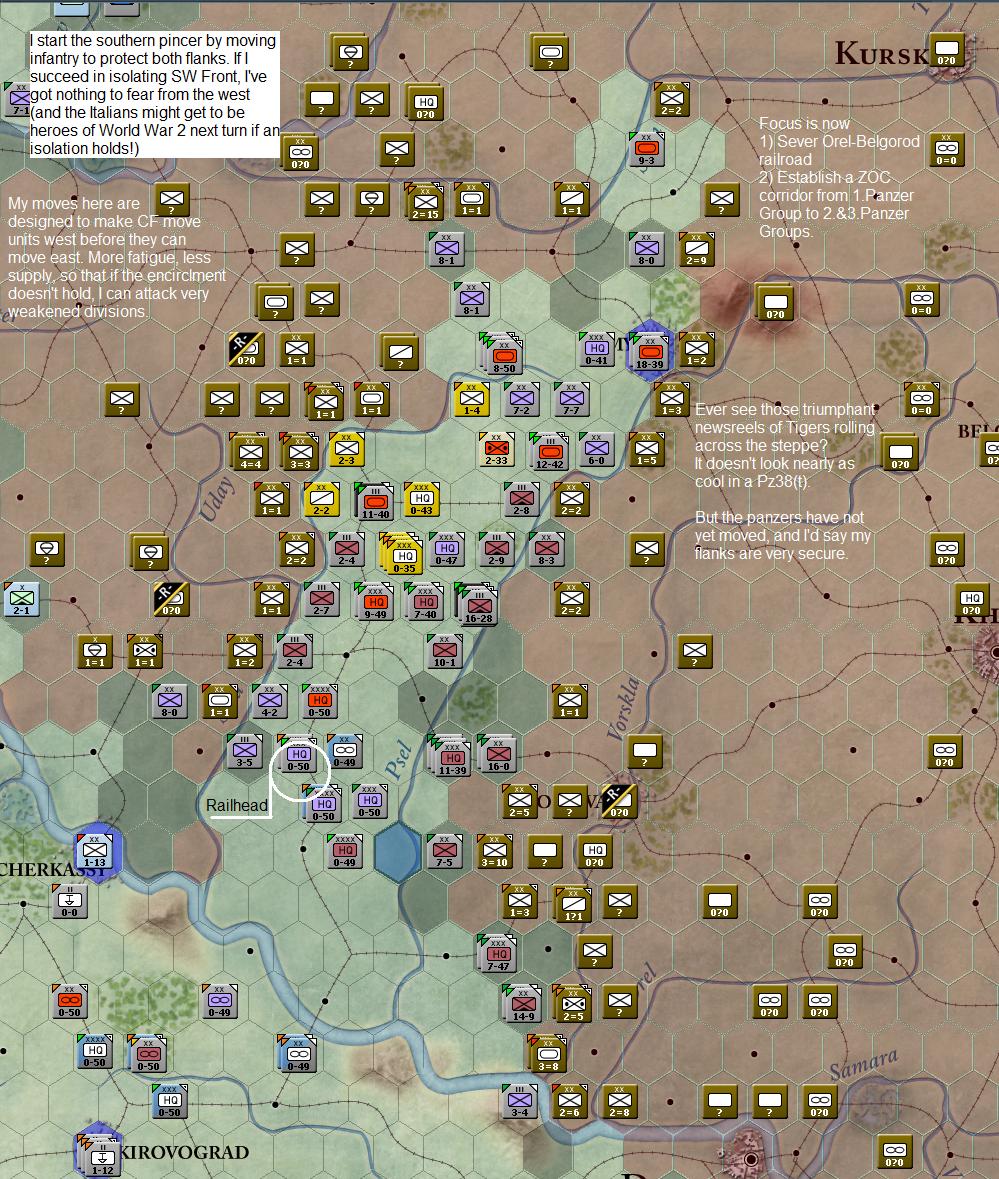Click the 0-41 corps HQ counter
Image resolution: width=999 pixels, height=1179 pixels.
[597, 350]
